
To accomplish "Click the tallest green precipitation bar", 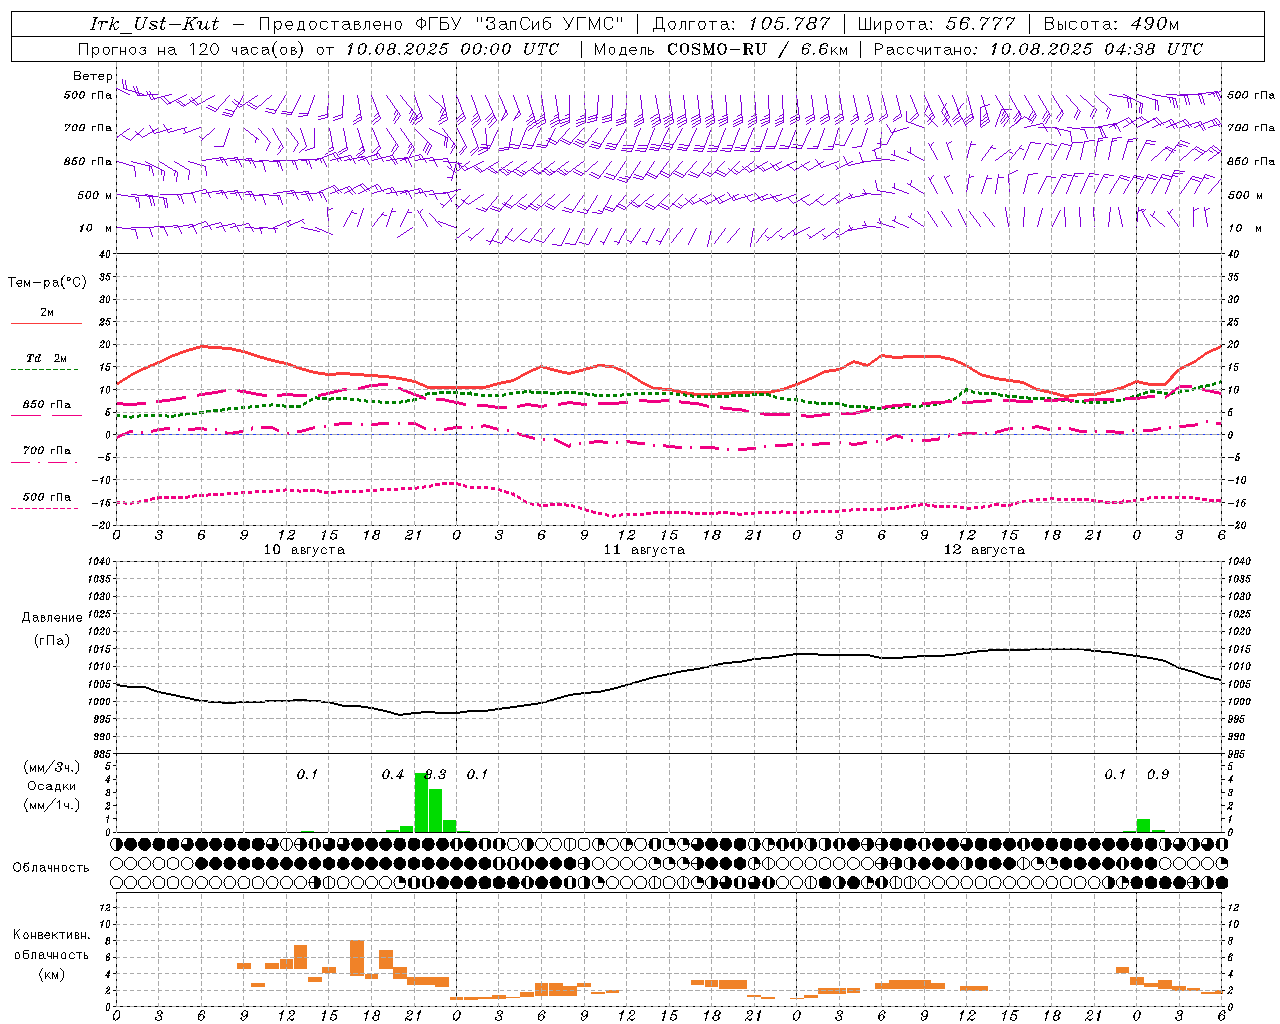I will pos(421,802).
